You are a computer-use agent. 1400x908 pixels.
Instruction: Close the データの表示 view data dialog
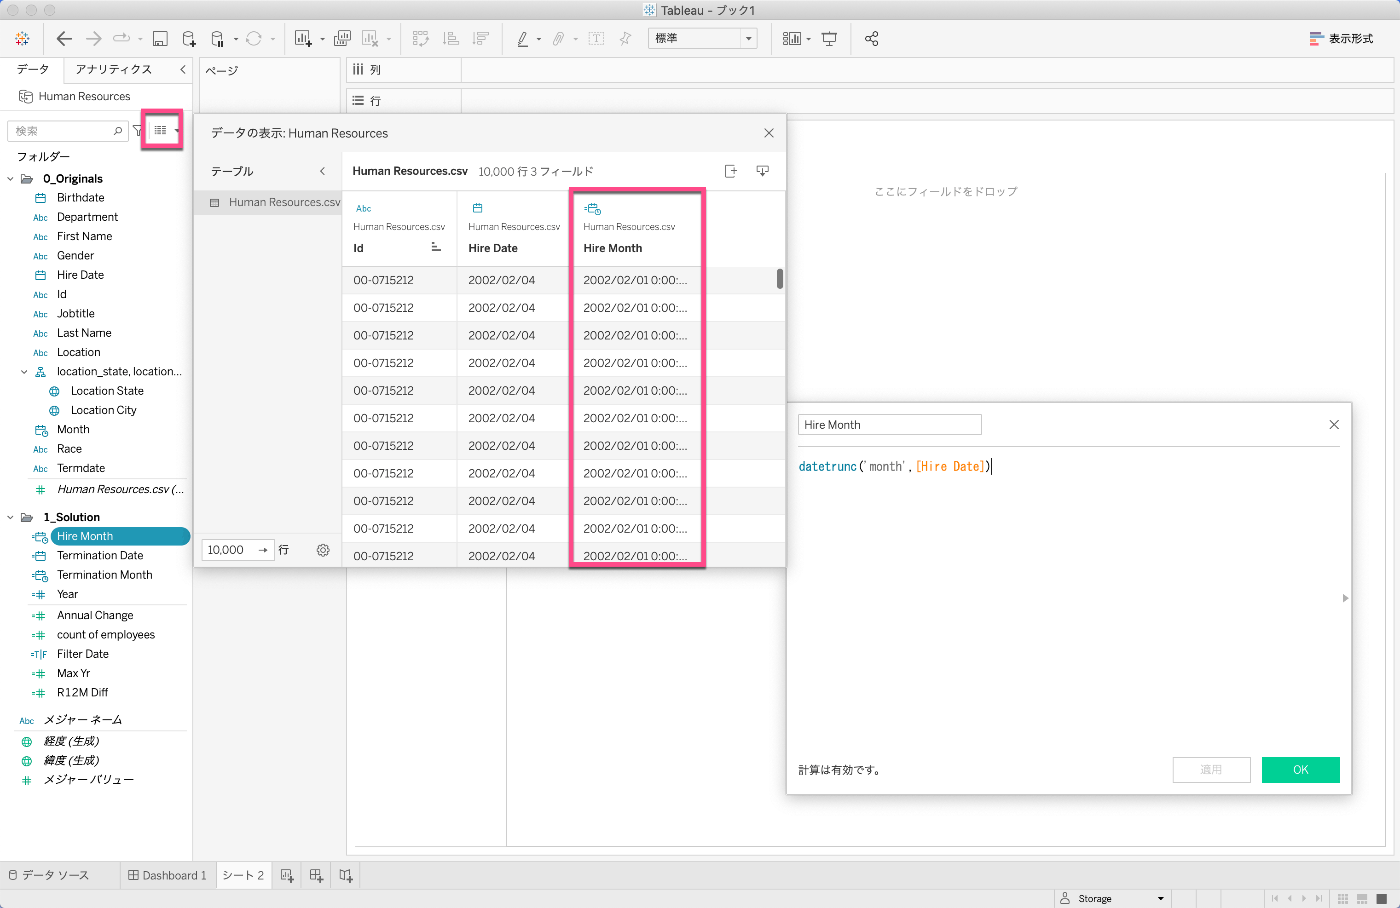769,133
